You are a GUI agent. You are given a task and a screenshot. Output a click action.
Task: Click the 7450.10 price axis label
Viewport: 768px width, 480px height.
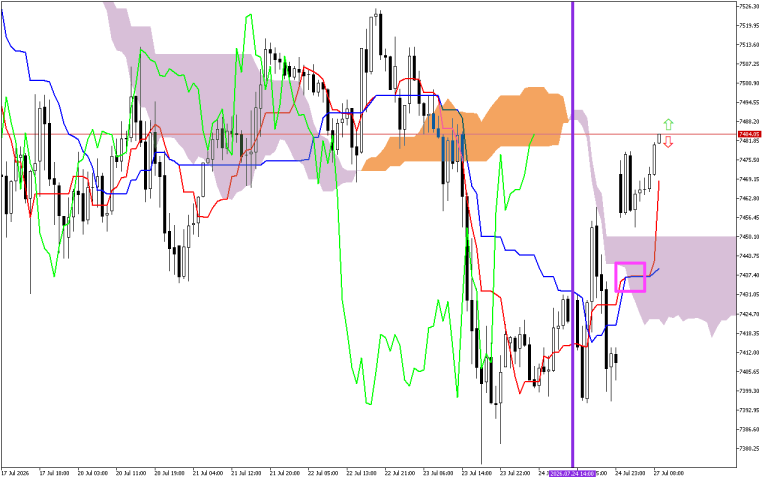pos(750,237)
